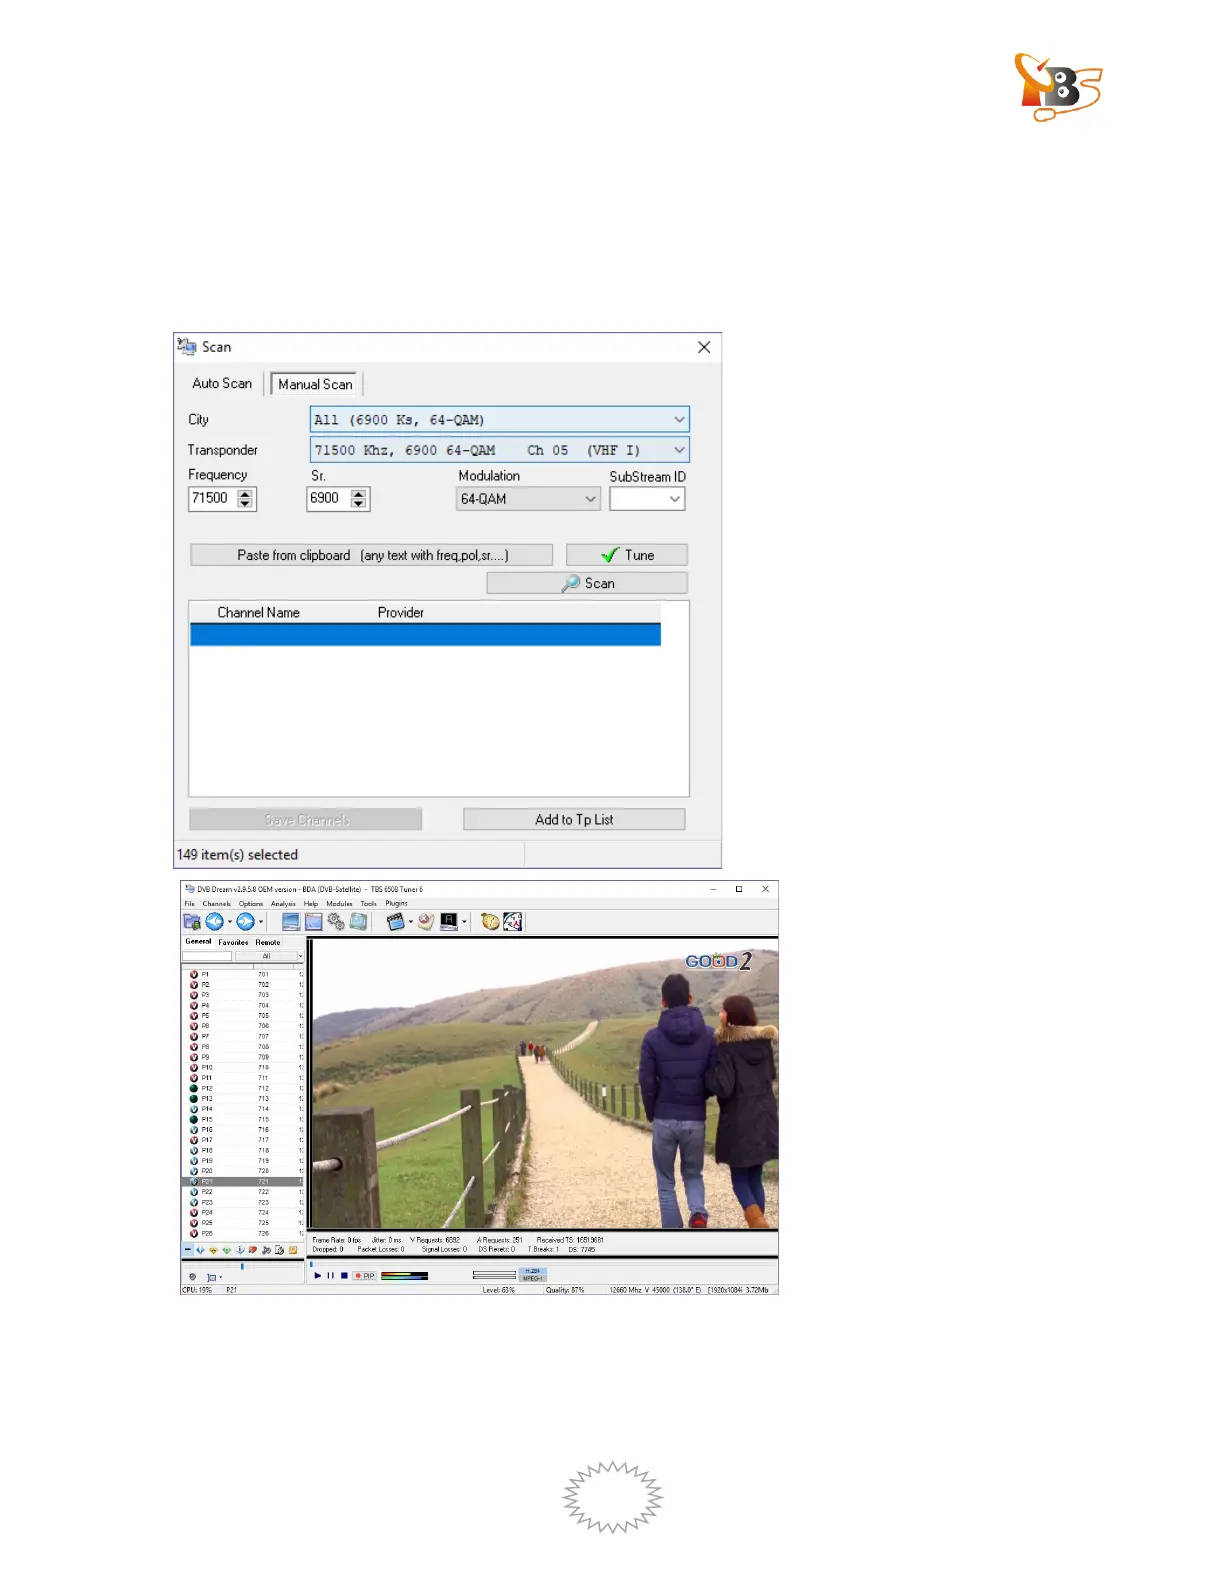Click the Scan button in Scan dialog
The width and height of the screenshot is (1224, 1584).
tap(587, 583)
